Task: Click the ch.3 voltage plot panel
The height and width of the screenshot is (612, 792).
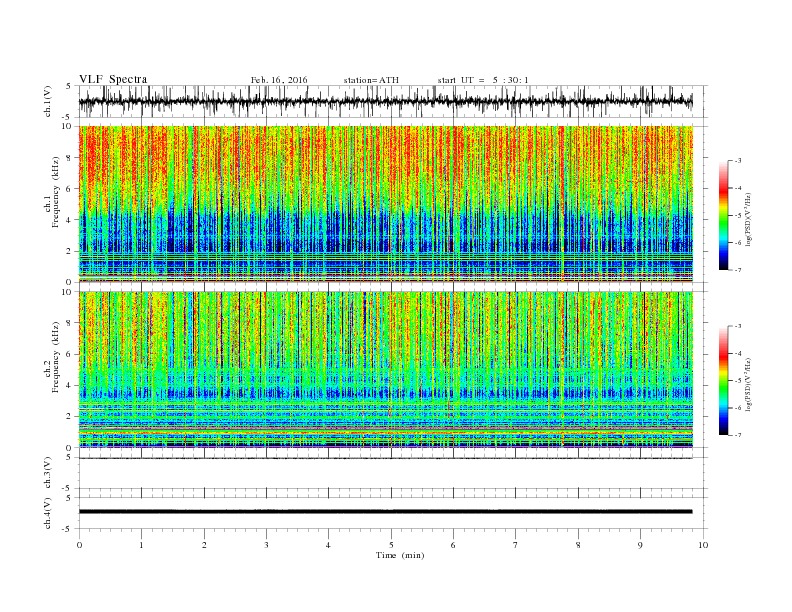Action: pyautogui.click(x=392, y=473)
